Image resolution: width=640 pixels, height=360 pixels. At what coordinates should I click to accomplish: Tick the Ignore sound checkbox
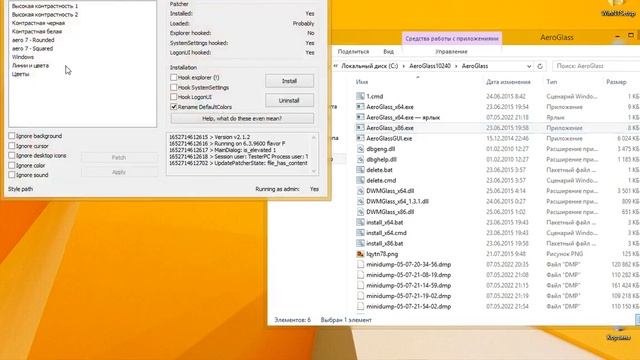click(x=11, y=175)
